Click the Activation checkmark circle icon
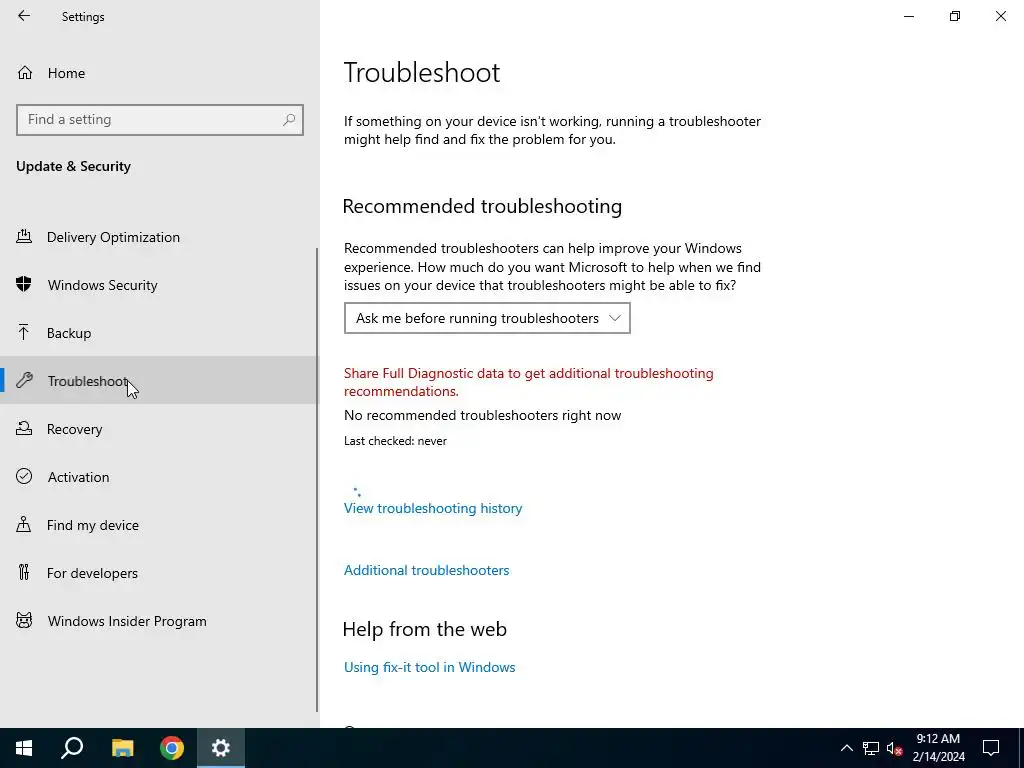This screenshot has height=768, width=1024. pos(24,476)
